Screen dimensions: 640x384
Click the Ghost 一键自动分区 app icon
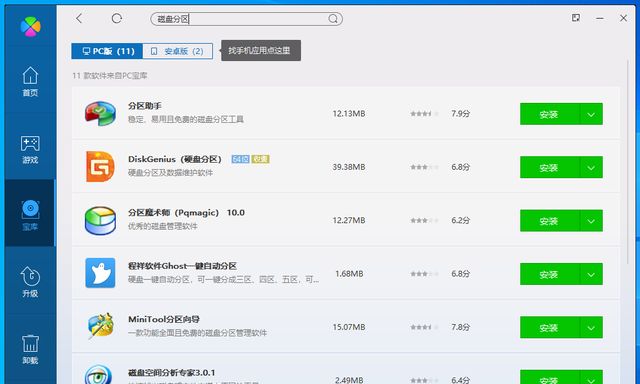point(100,273)
